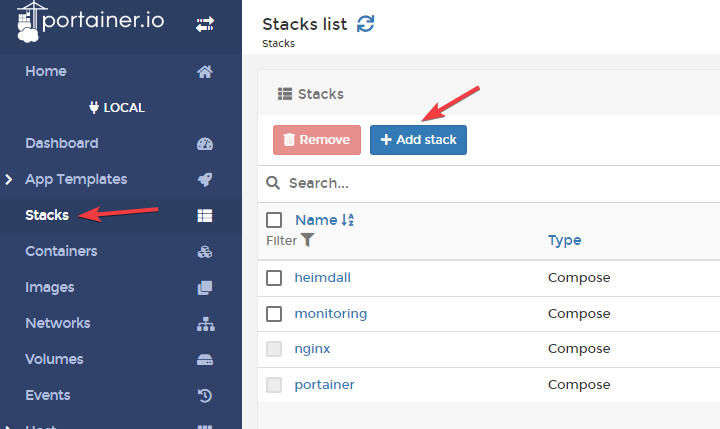Open Volumes in the sidebar
This screenshot has height=429, width=720.
(x=54, y=359)
